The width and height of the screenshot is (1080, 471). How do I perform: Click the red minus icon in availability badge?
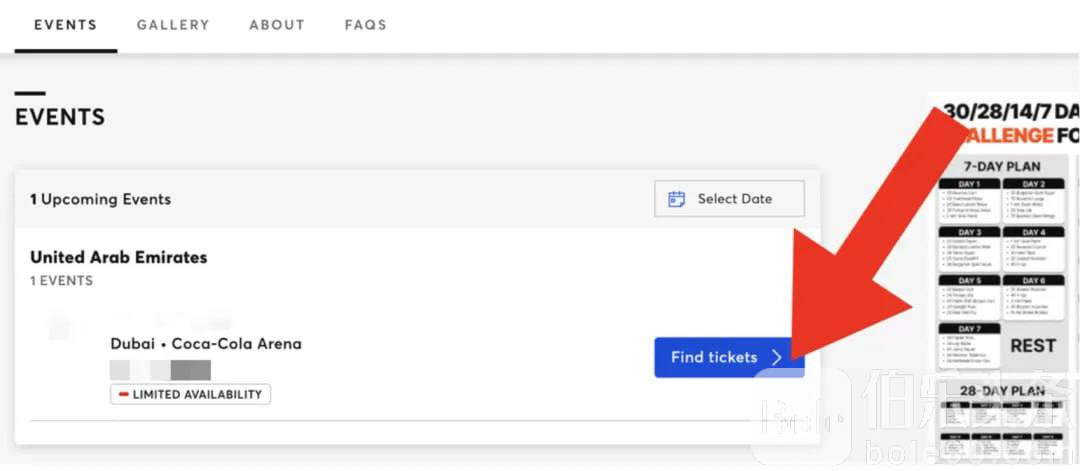coord(124,395)
